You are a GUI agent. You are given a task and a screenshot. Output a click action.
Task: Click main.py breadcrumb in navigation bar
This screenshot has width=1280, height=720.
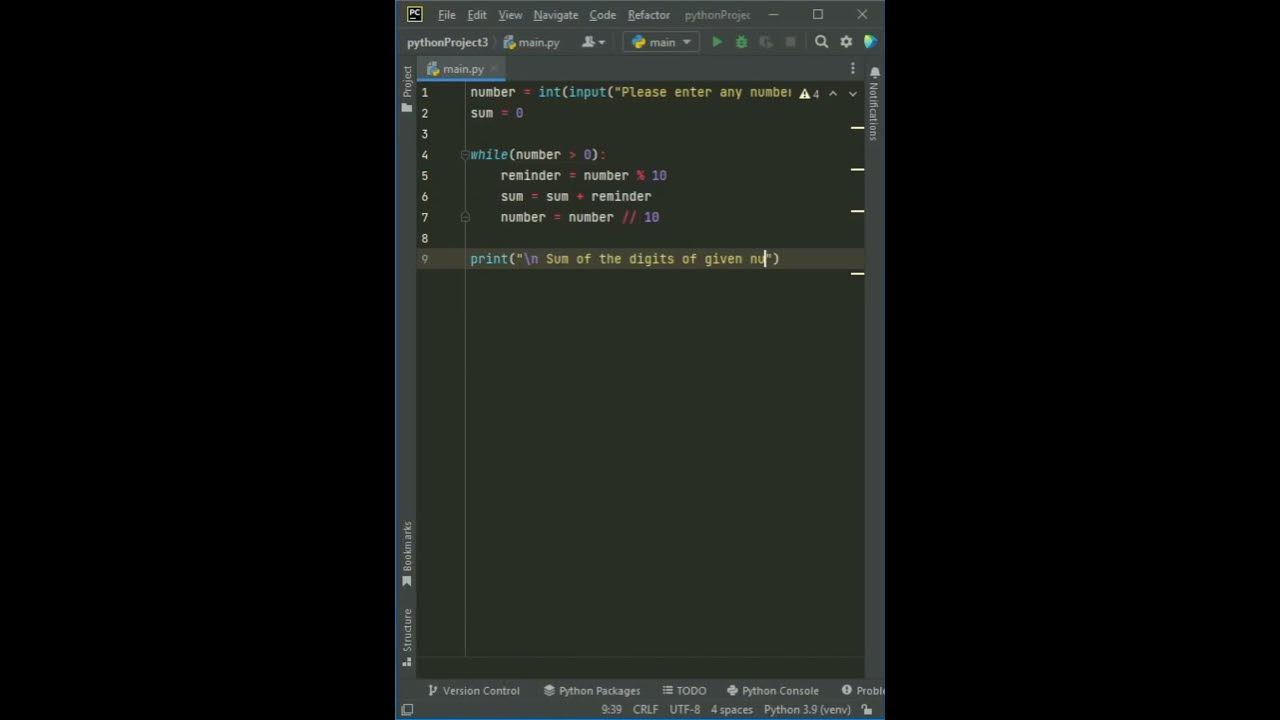[x=532, y=42]
